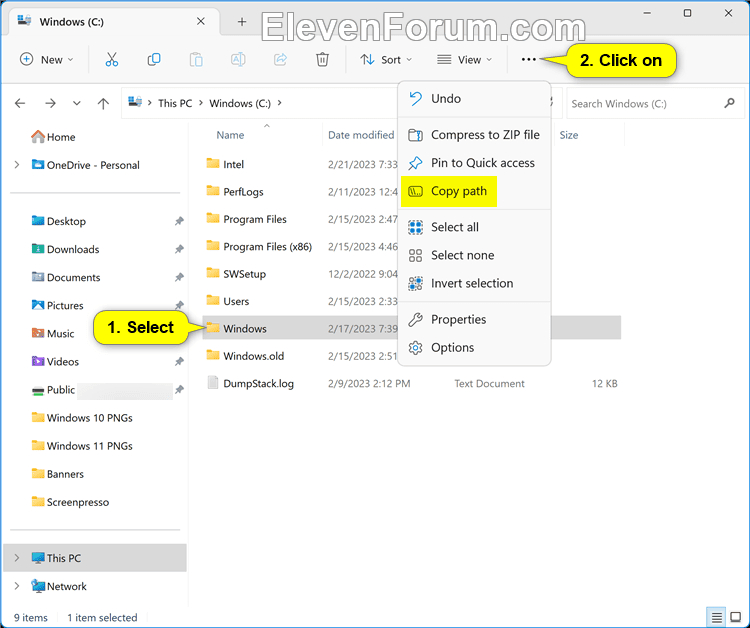Go forward with the right arrow

(50, 103)
